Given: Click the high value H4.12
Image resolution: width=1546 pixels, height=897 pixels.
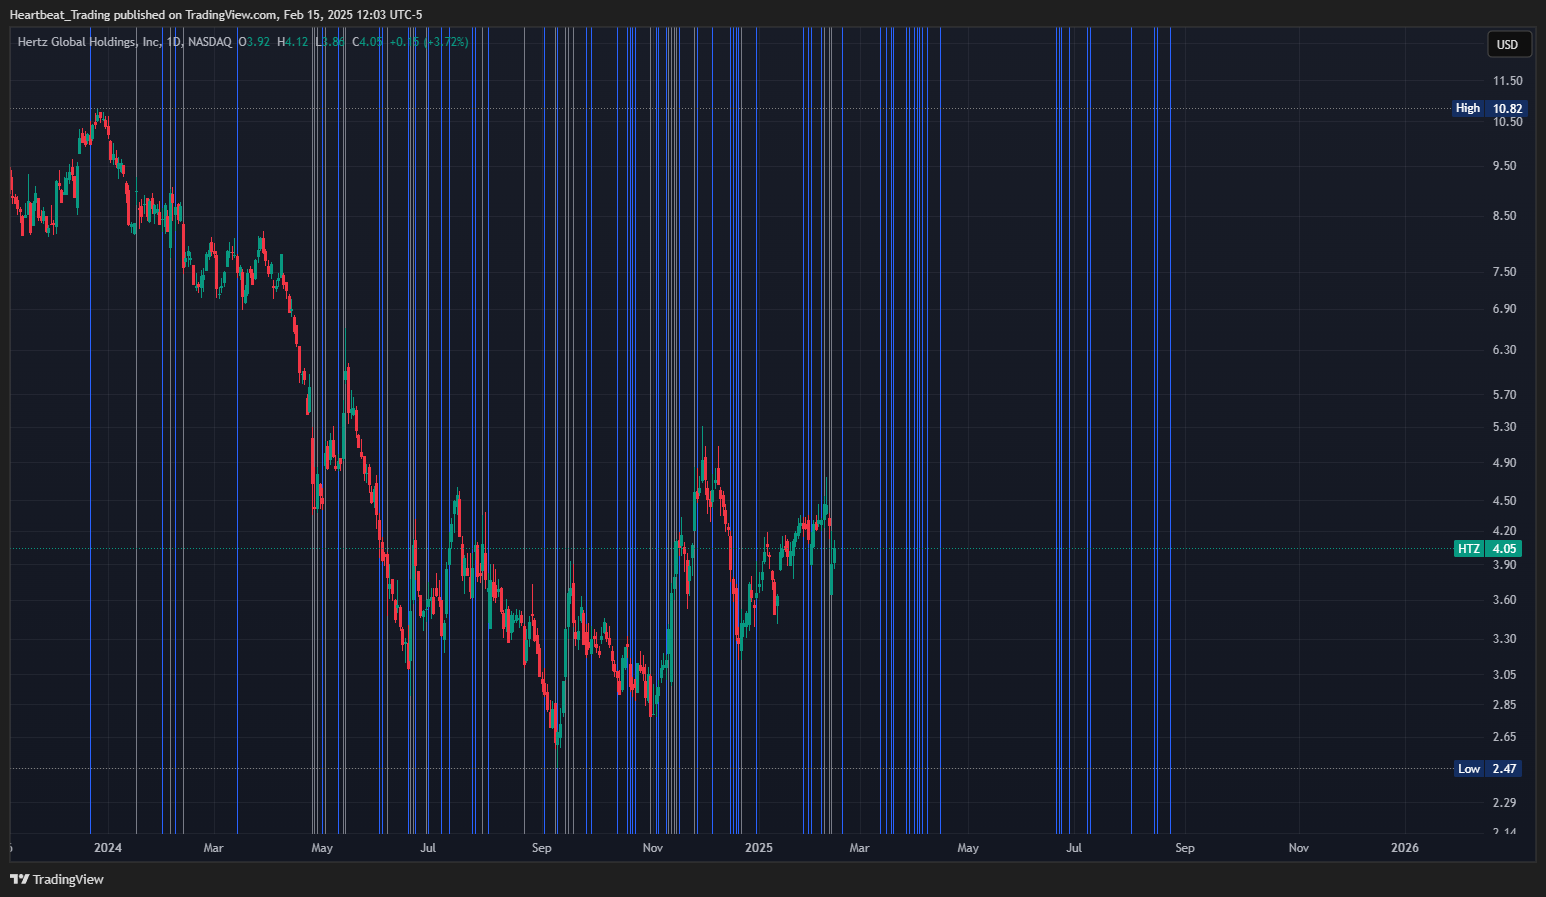Looking at the screenshot, I should point(293,42).
